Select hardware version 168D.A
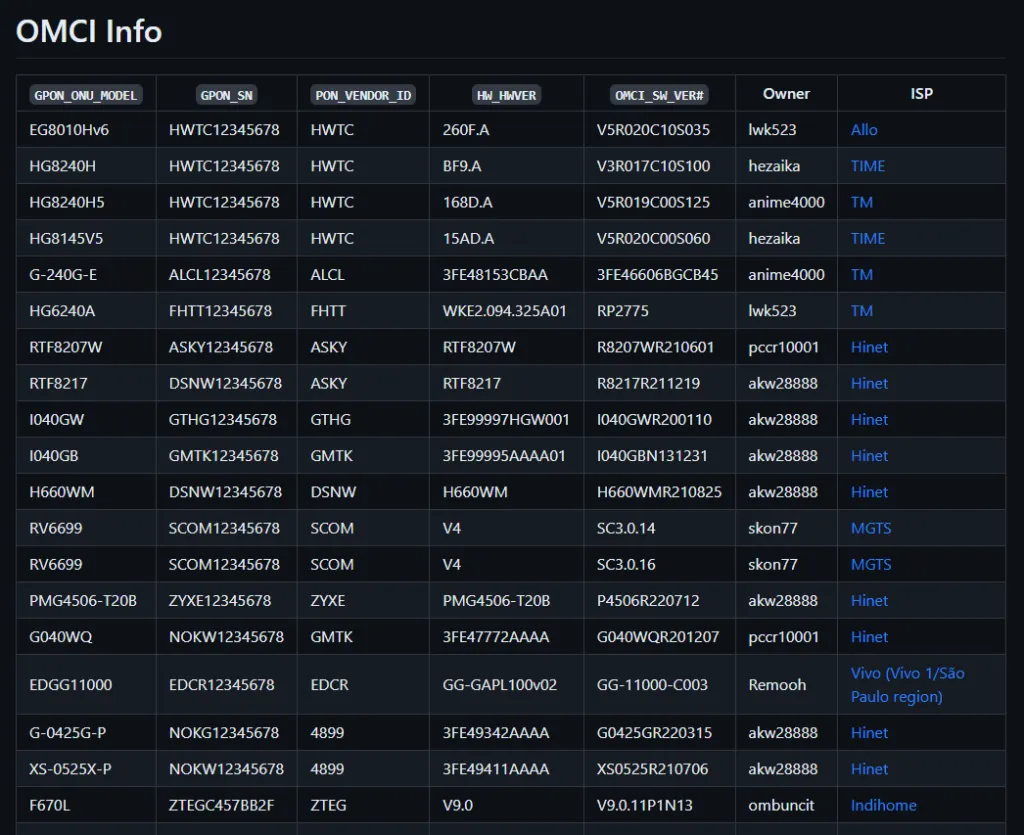 point(468,202)
